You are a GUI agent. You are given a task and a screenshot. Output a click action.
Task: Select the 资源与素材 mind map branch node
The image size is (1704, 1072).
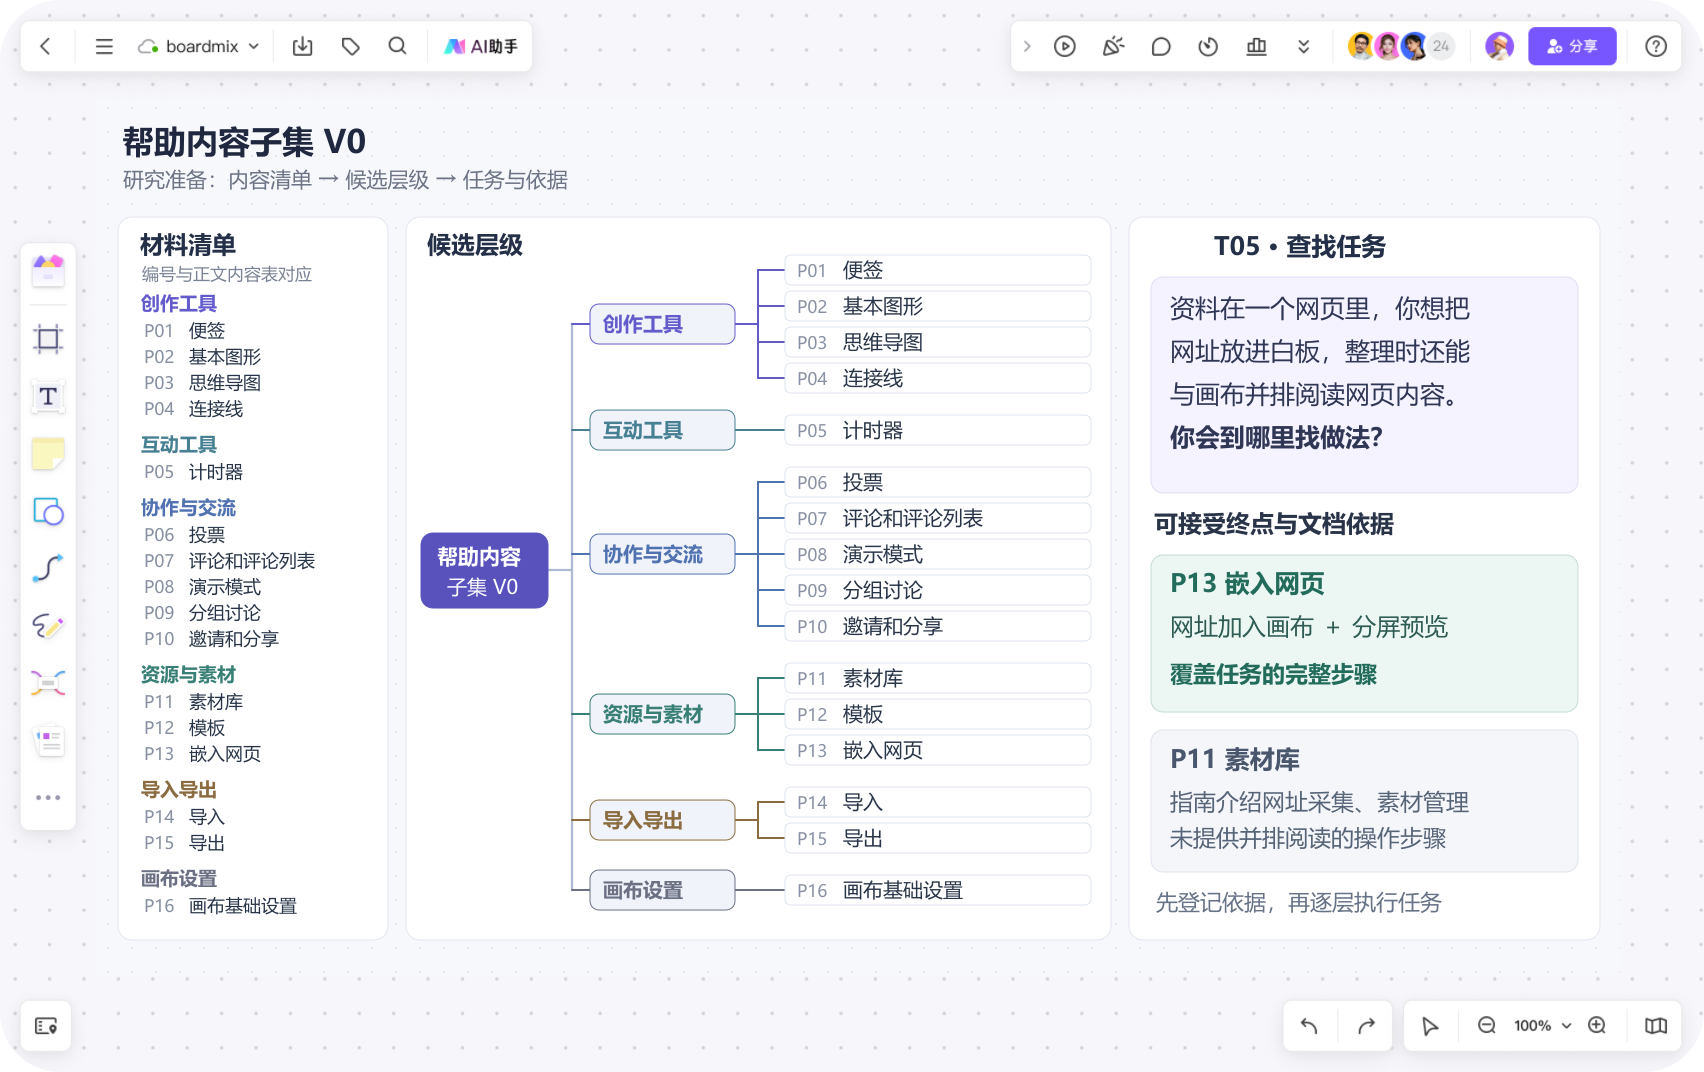(662, 714)
